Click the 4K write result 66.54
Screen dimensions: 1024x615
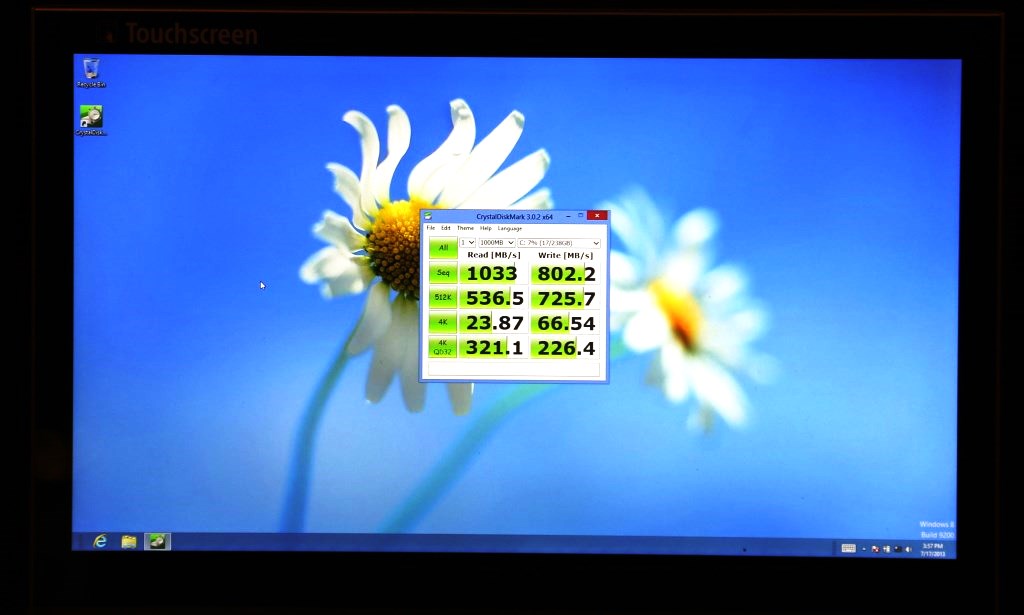click(x=566, y=323)
